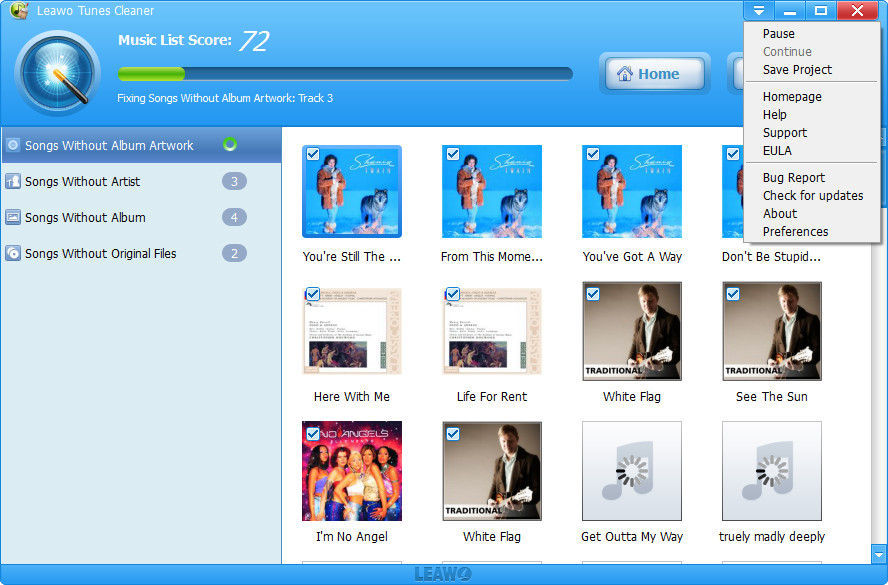Select Bug Report menu entry
888x585 pixels.
point(793,178)
